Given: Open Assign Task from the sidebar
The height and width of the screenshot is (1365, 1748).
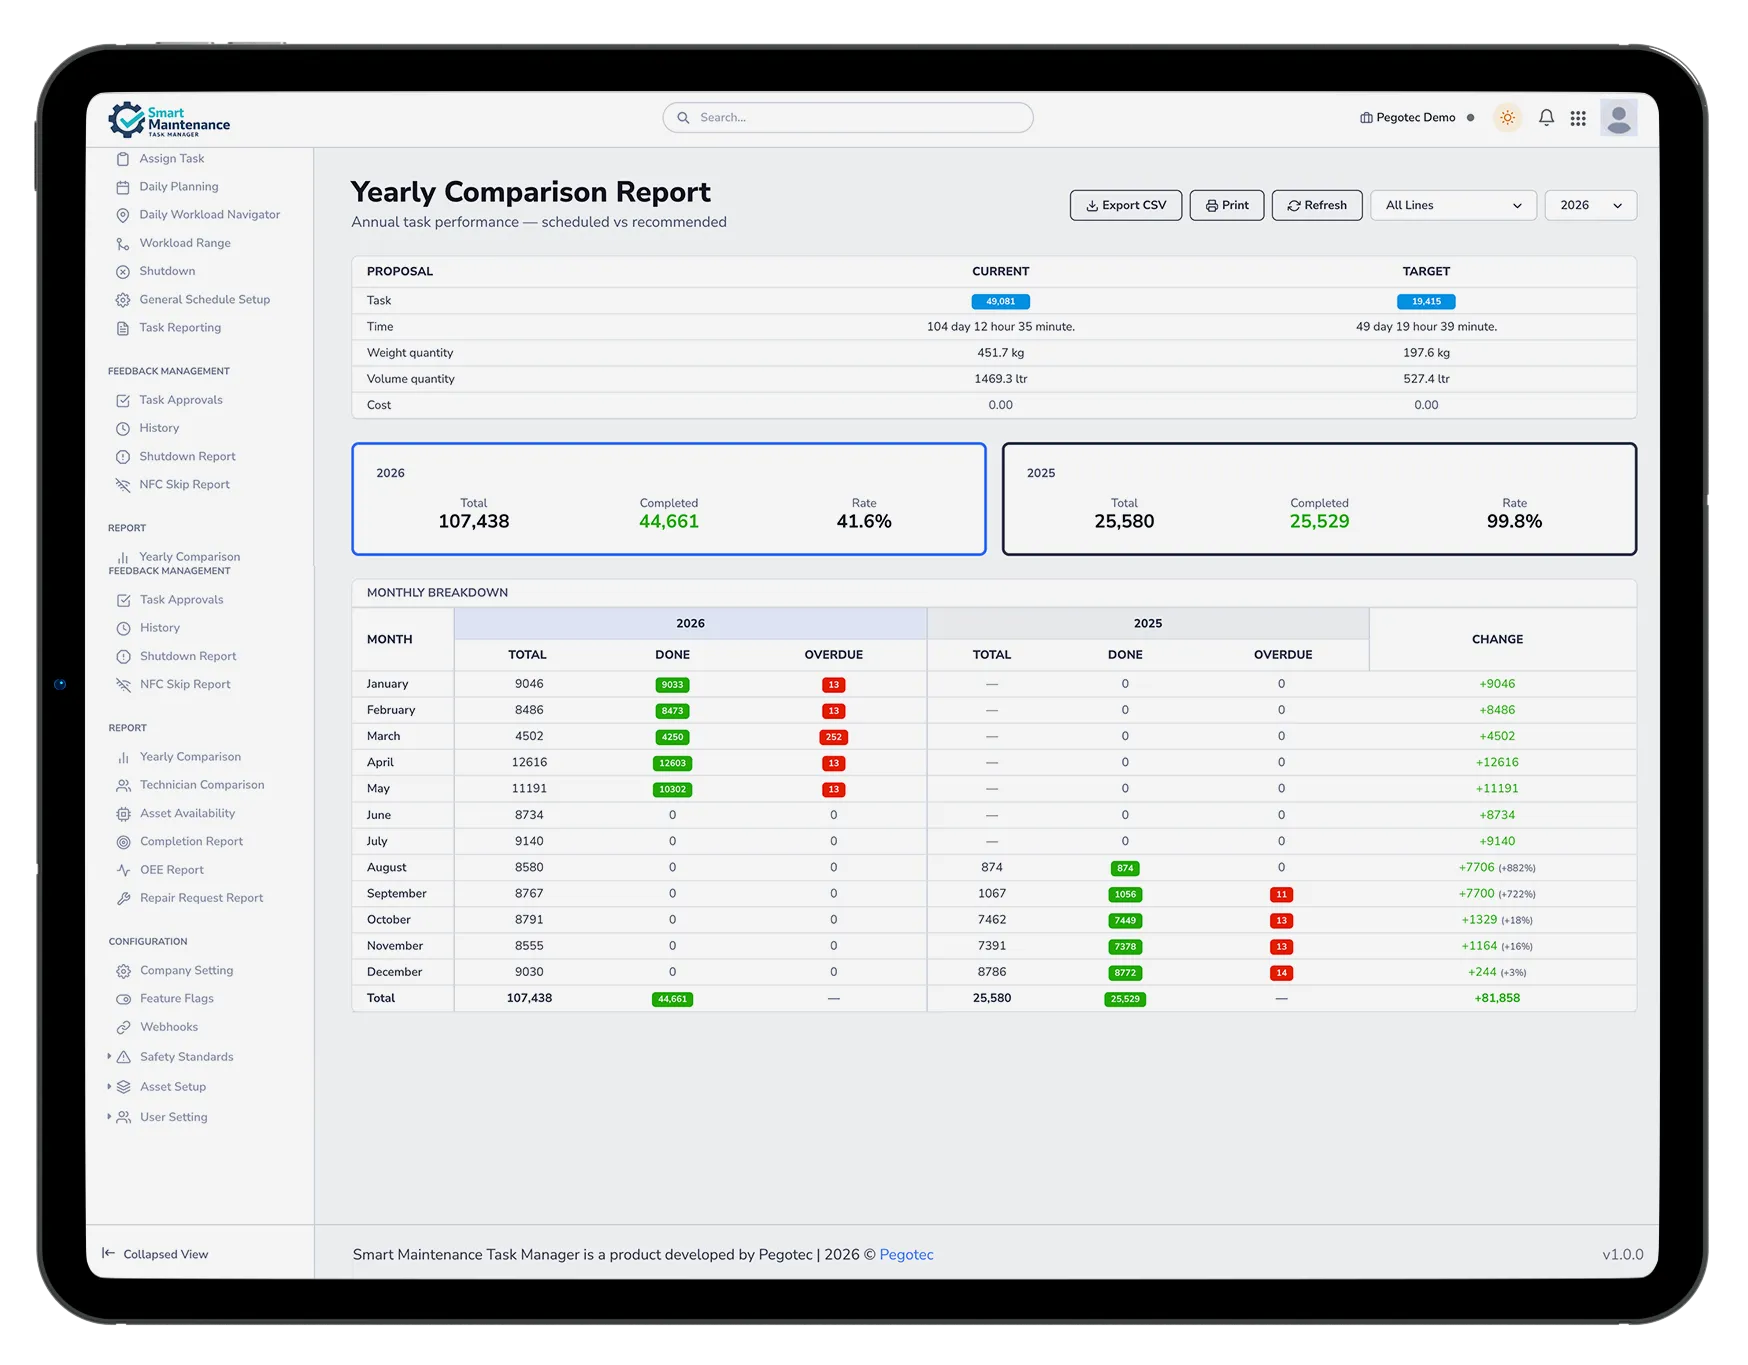Looking at the screenshot, I should 171,159.
